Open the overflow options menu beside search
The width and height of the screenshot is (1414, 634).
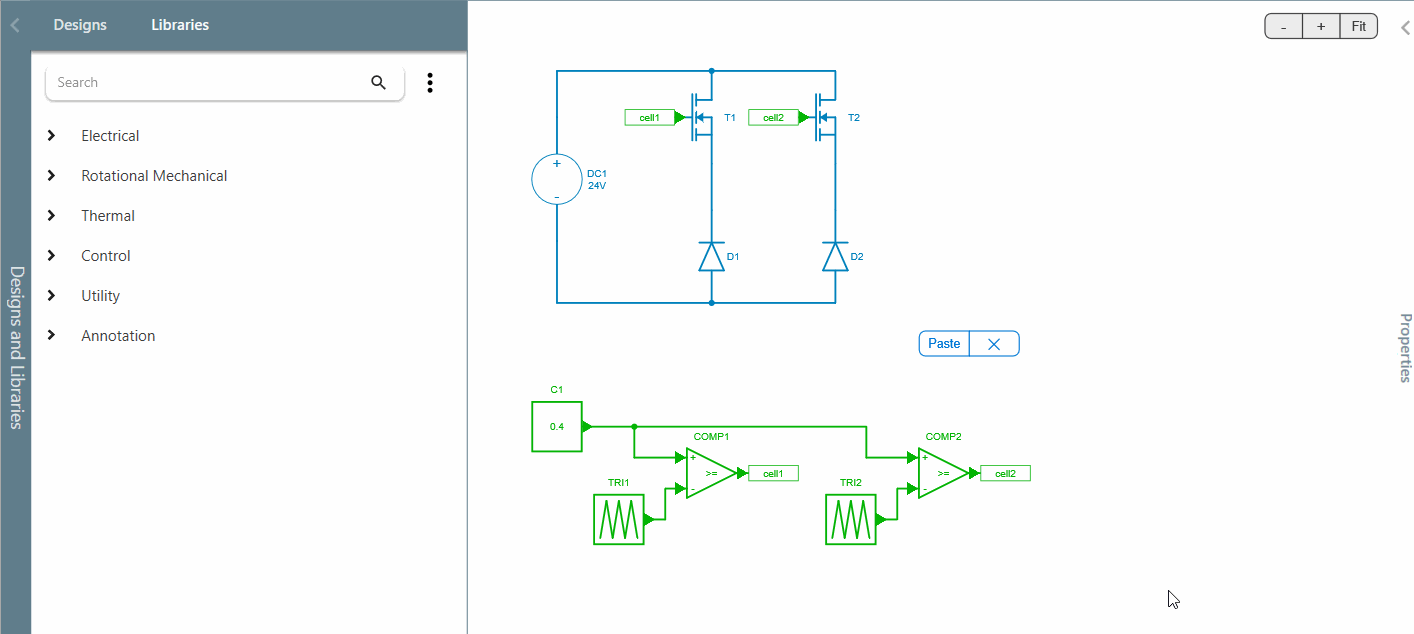429,83
